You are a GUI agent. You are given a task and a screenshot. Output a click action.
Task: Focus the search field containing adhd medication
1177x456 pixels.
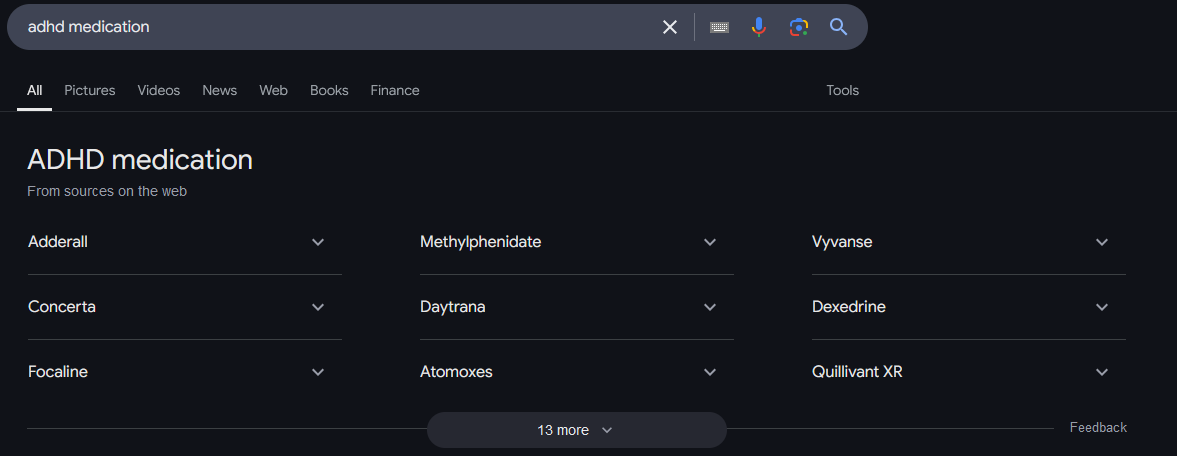330,27
